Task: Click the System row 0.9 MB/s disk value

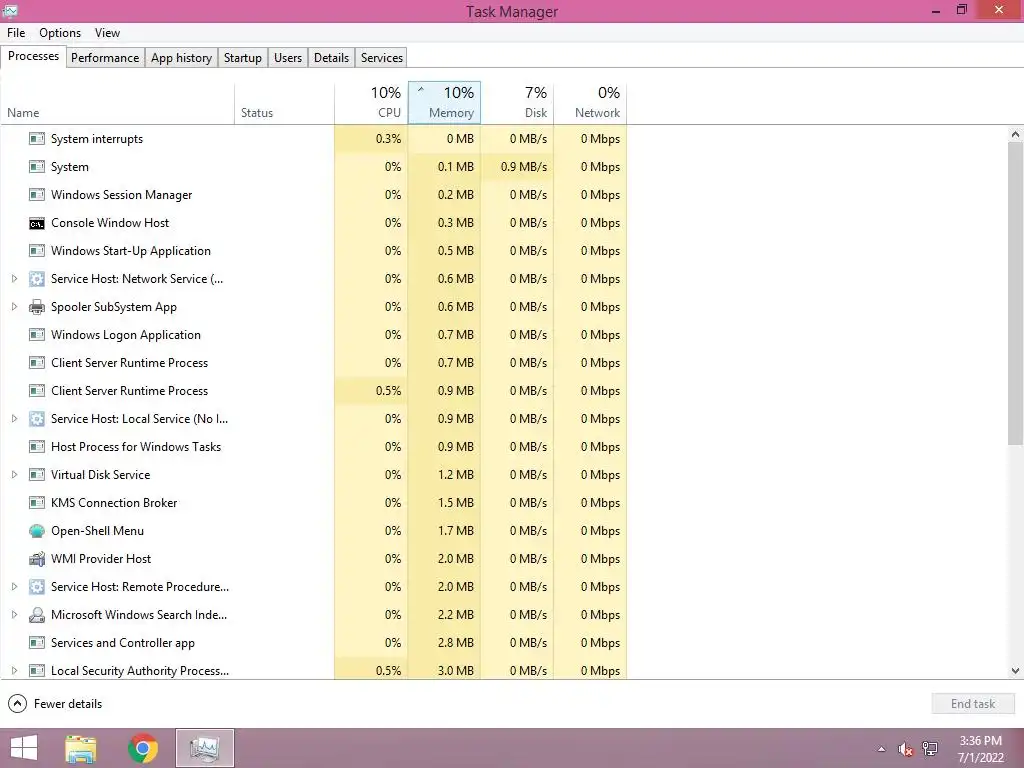Action: click(524, 167)
